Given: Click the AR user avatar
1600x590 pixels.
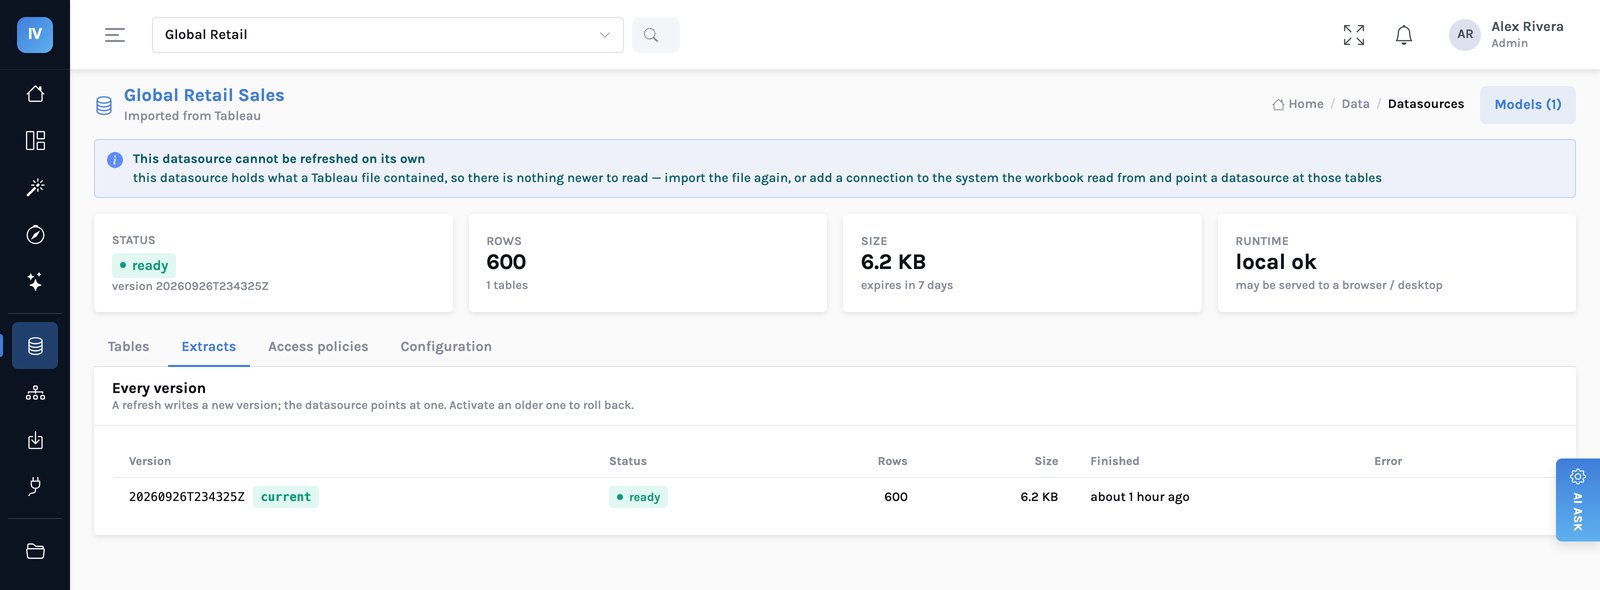Looking at the screenshot, I should point(1465,35).
